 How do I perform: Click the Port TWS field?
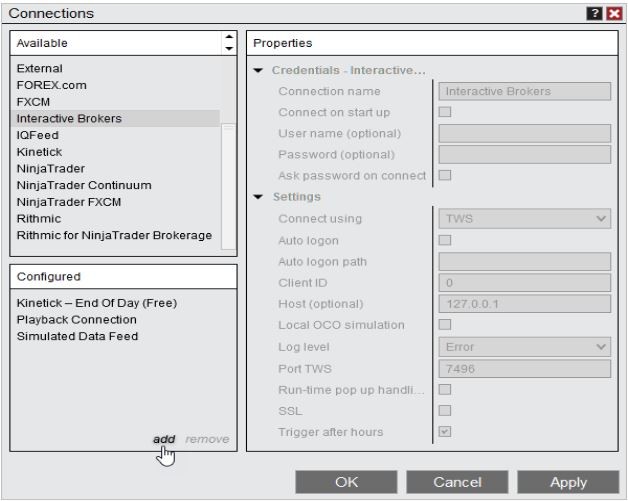[x=525, y=369]
